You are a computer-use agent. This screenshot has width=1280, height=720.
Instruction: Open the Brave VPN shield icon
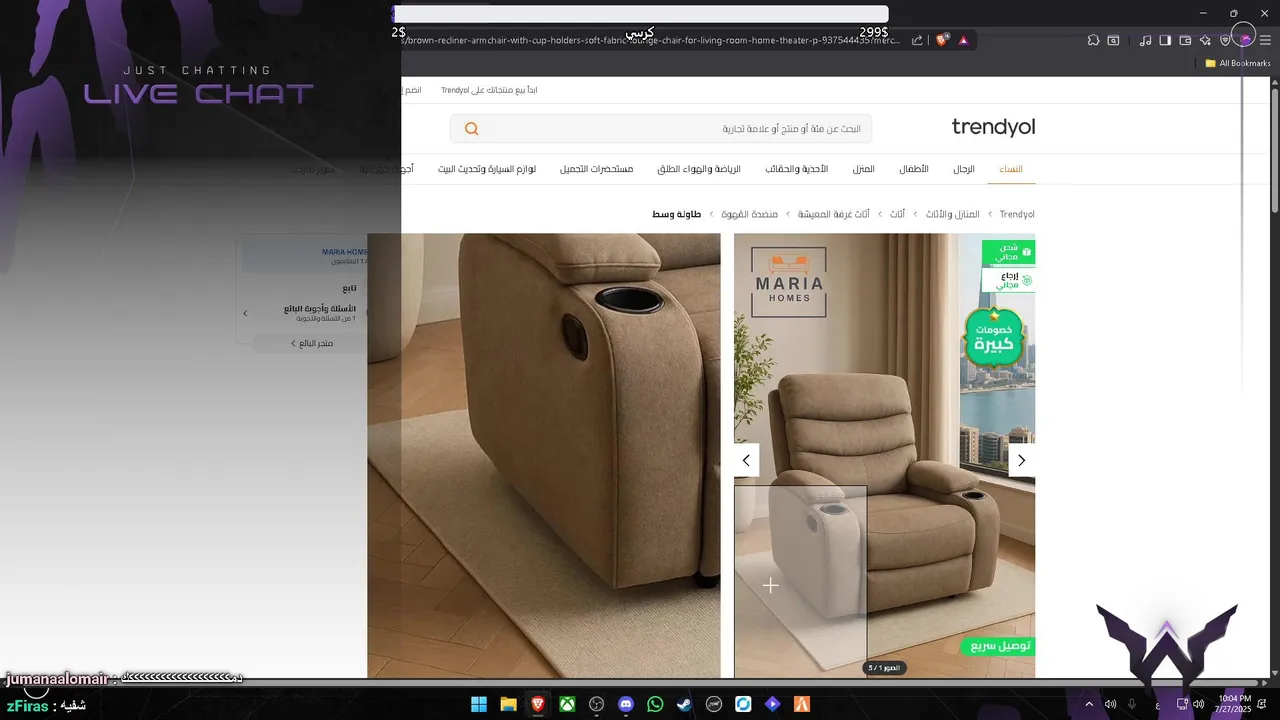(1225, 40)
